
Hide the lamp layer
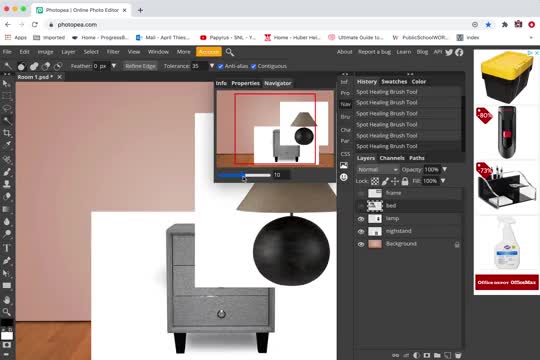coord(361,219)
